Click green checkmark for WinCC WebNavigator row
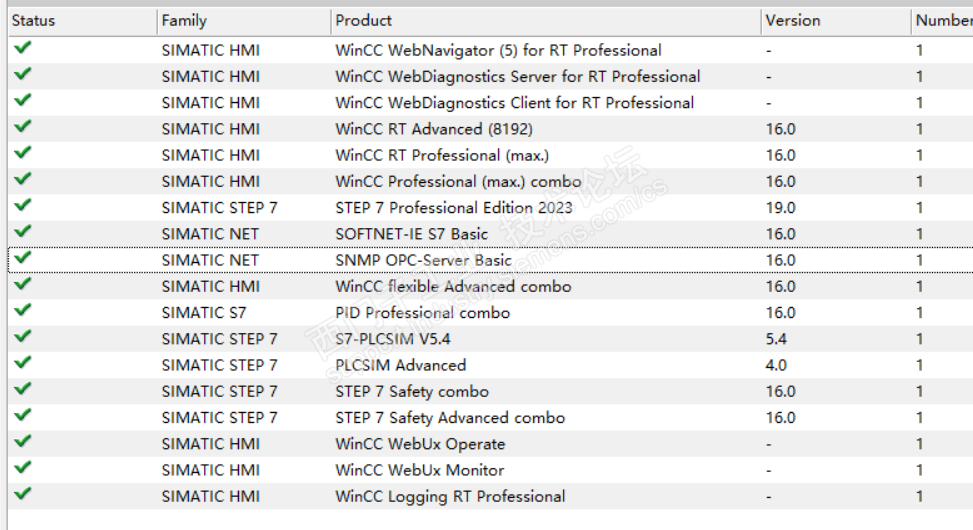 point(23,48)
